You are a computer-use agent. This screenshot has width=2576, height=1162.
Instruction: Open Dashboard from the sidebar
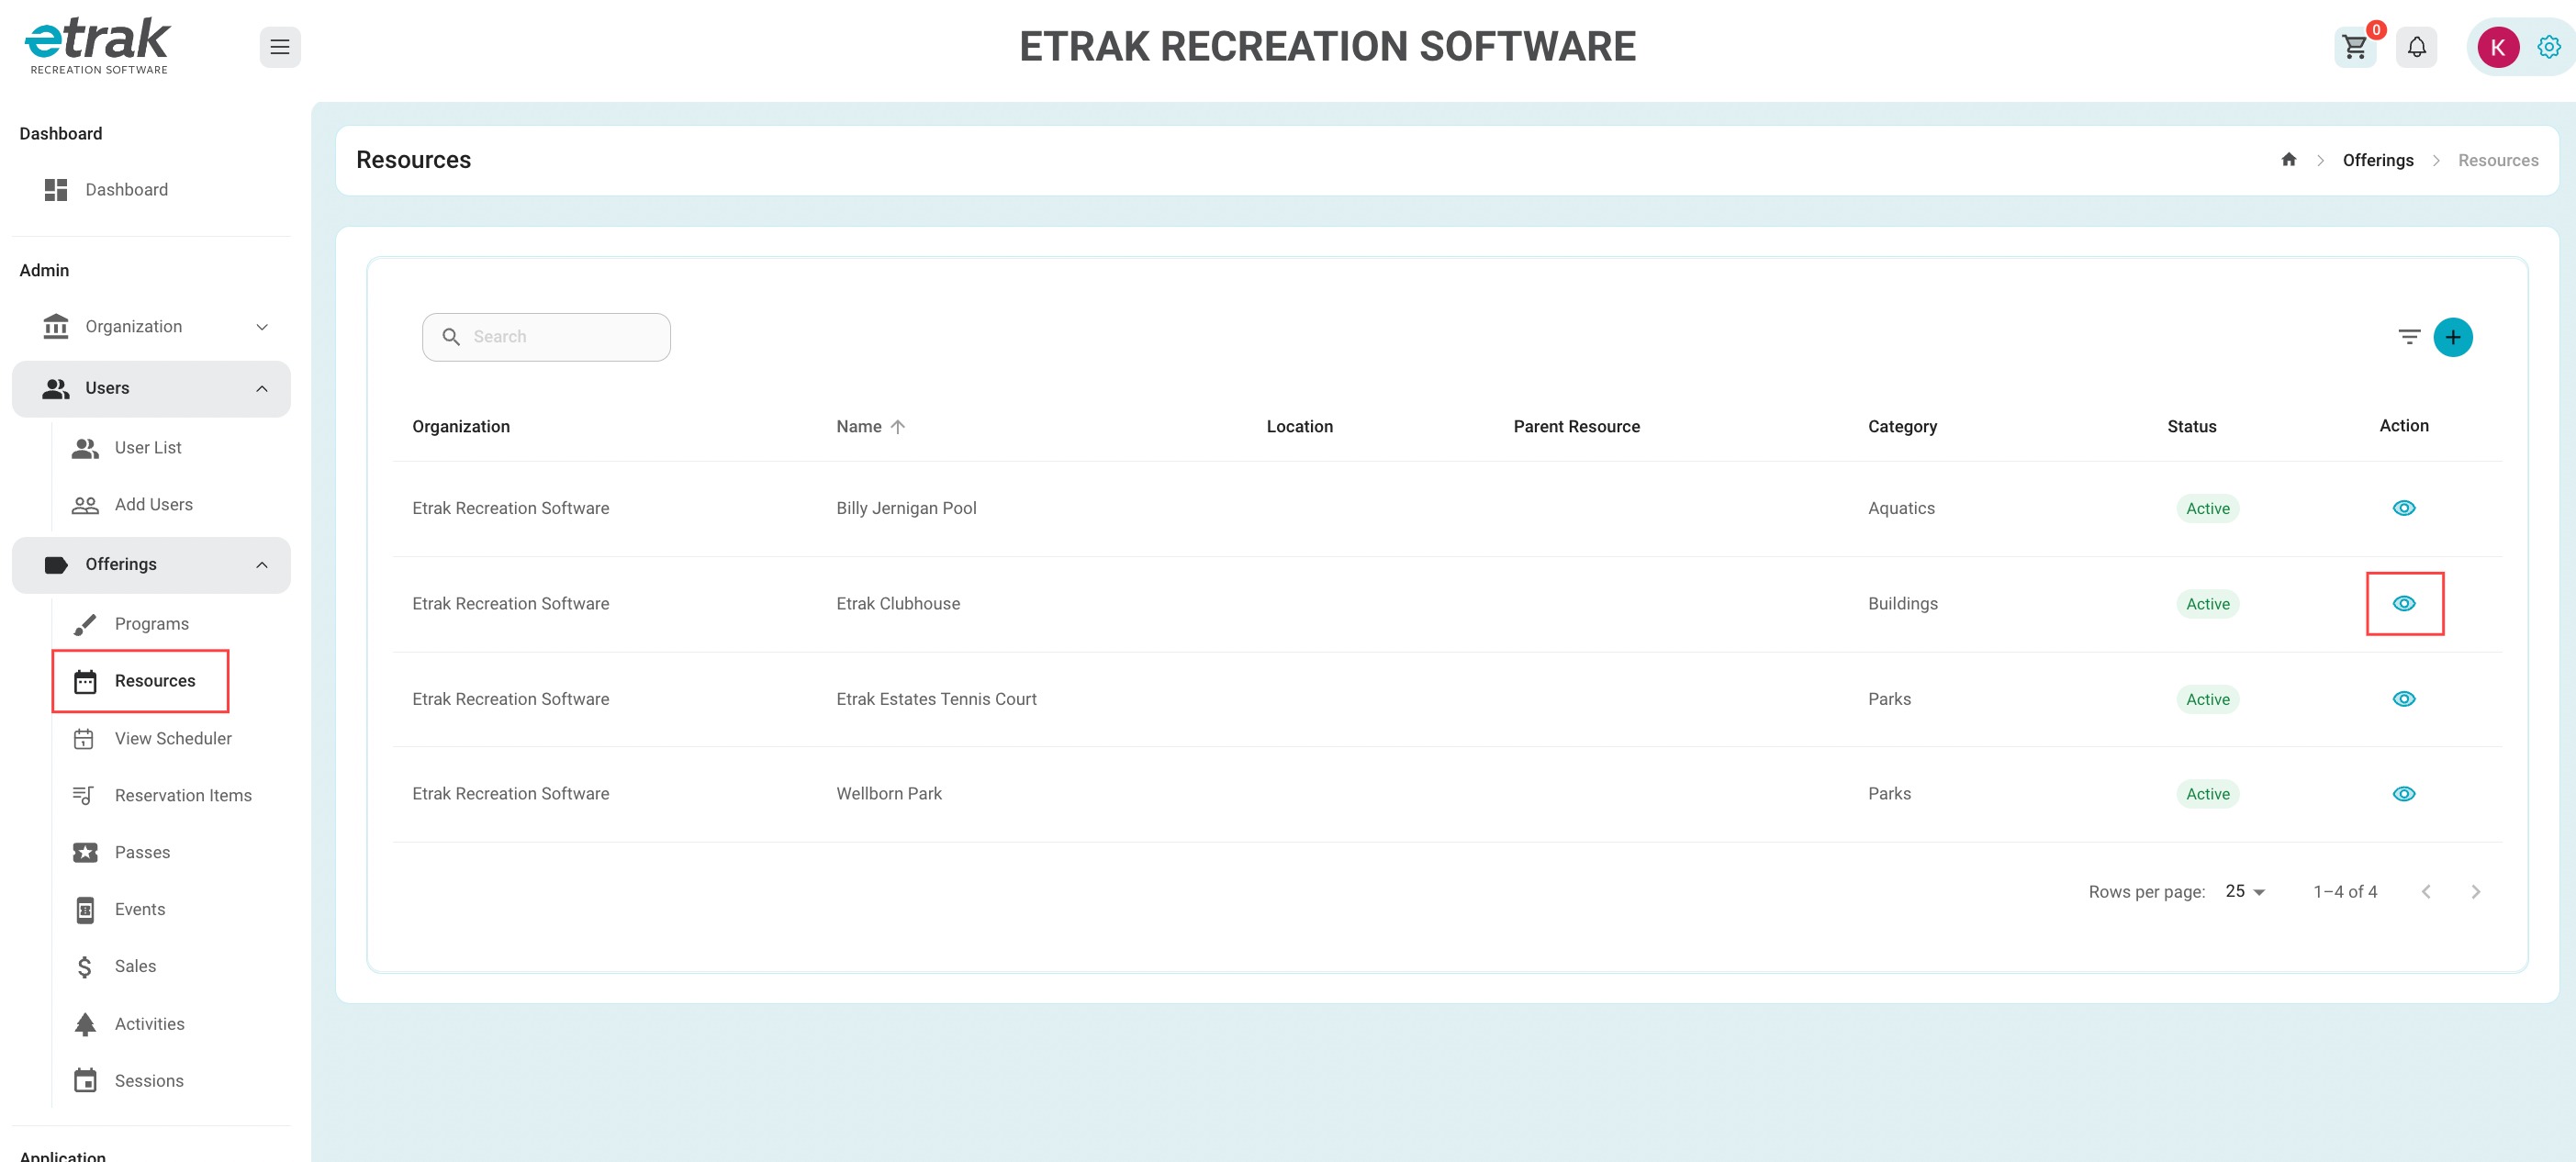[127, 190]
